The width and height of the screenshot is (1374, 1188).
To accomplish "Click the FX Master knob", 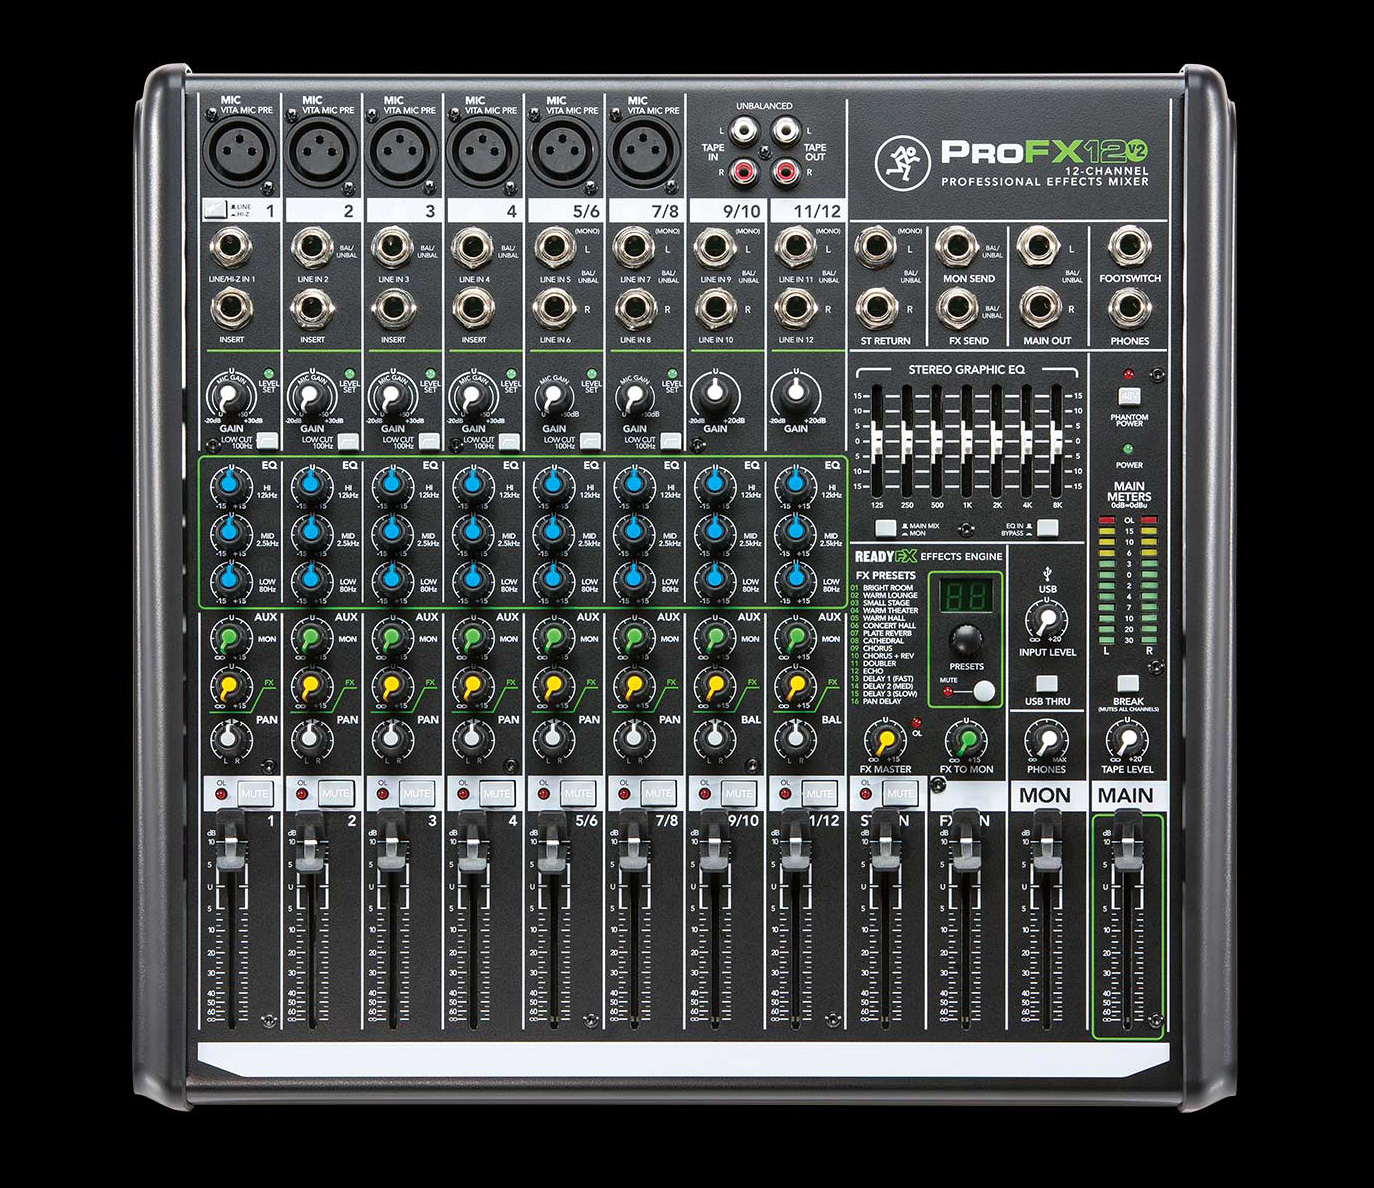I will (885, 741).
